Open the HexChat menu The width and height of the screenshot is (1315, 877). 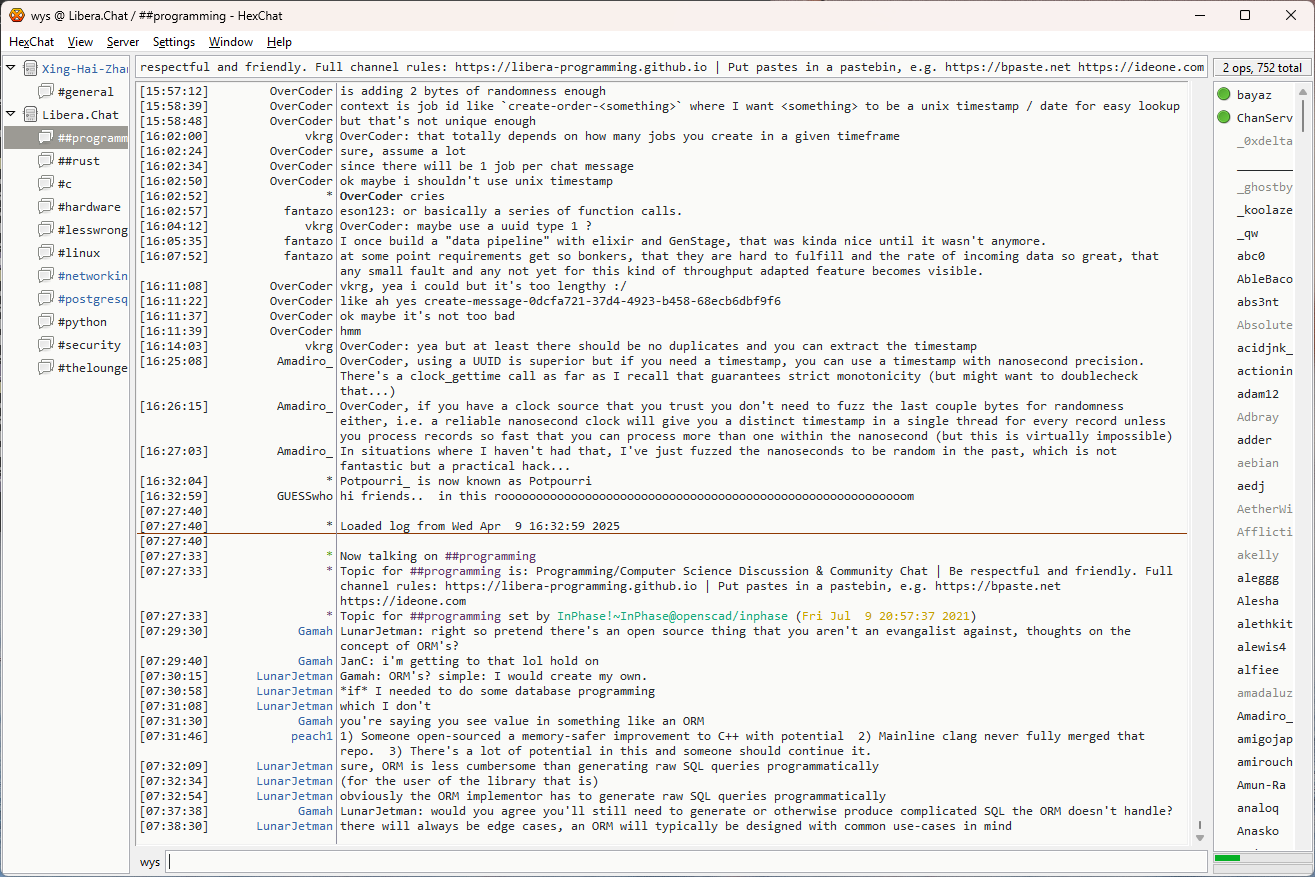31,42
